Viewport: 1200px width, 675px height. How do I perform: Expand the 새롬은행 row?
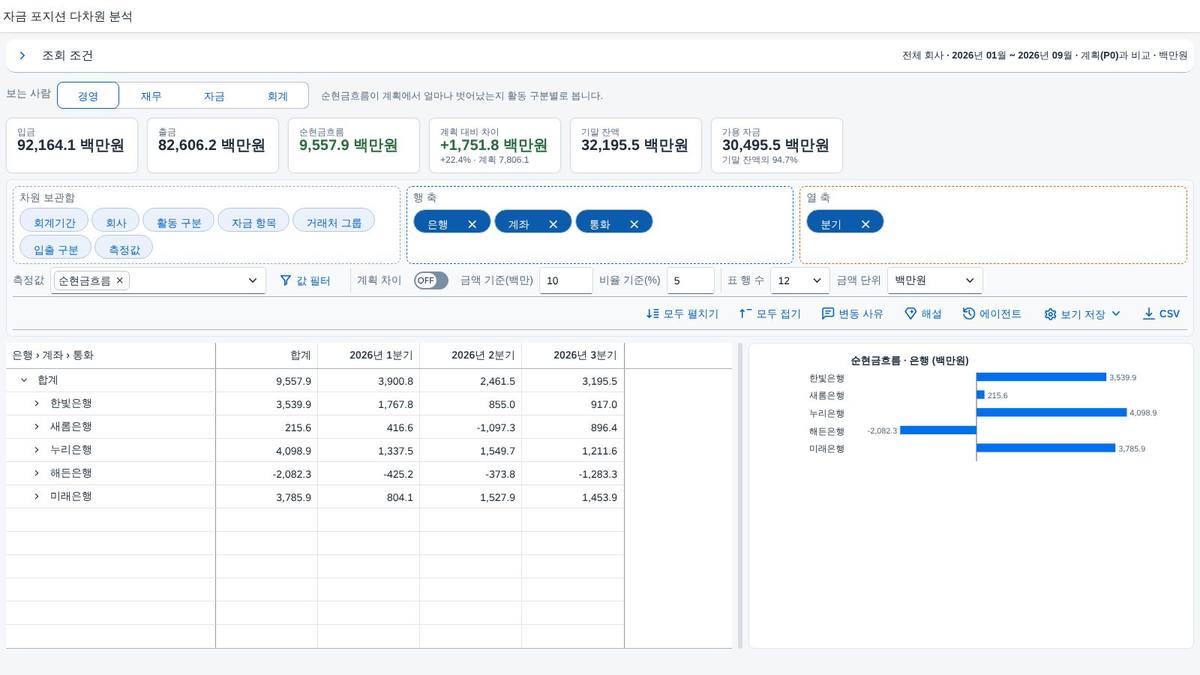(x=37, y=426)
